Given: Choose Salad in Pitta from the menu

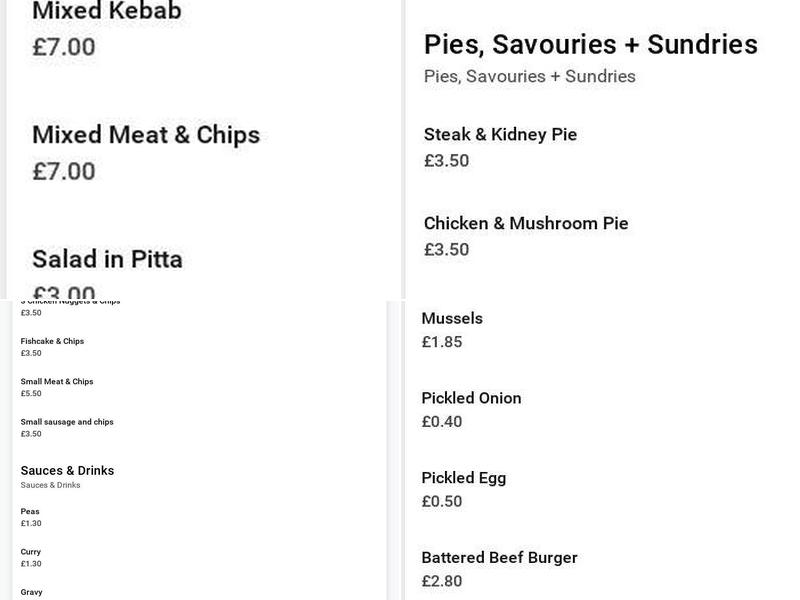Looking at the screenshot, I should 107,259.
